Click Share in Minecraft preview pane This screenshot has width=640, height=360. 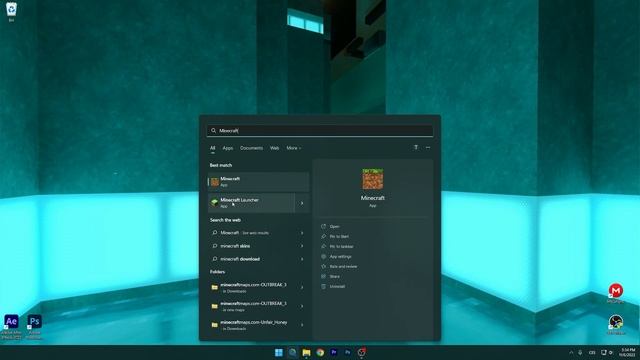(x=335, y=277)
